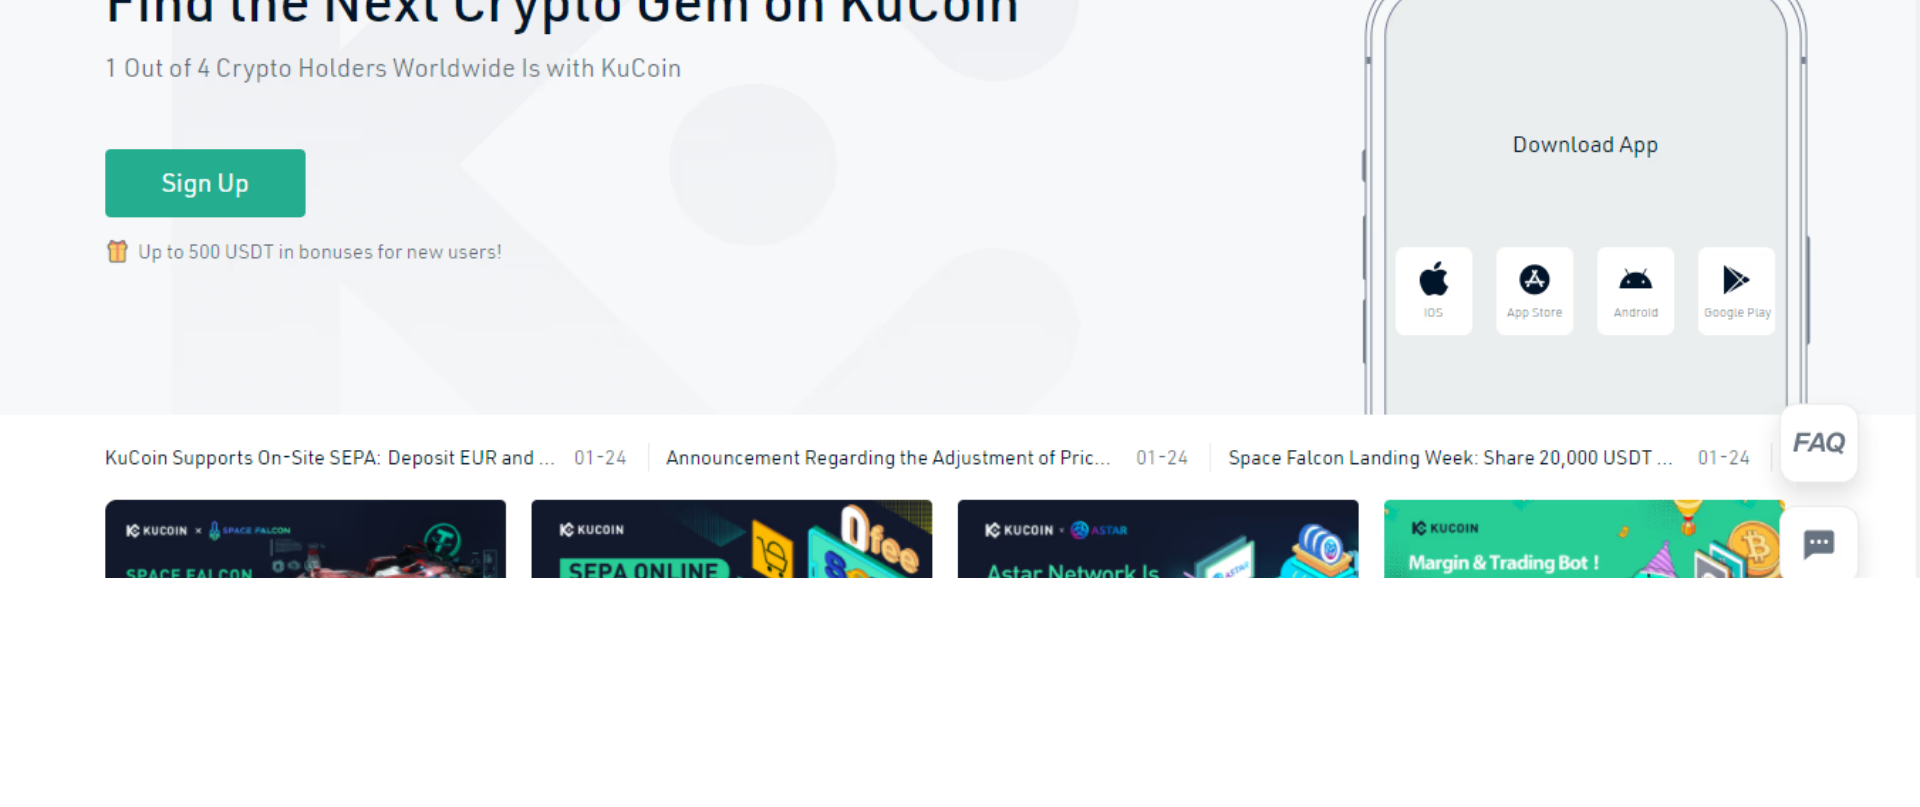Open the Astar Network banner card
Viewport: 1920px width, 807px height.
point(1158,539)
